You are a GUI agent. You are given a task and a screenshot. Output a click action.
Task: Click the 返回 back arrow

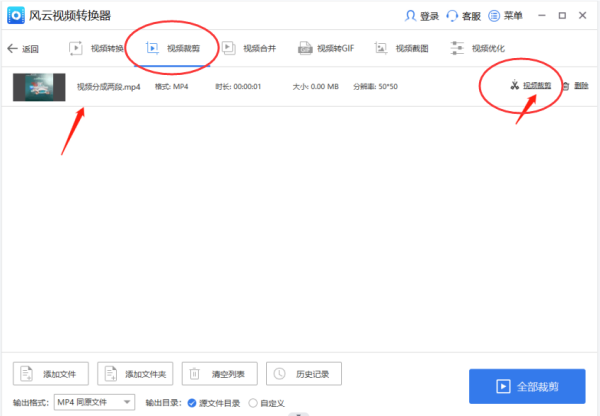(x=12, y=49)
